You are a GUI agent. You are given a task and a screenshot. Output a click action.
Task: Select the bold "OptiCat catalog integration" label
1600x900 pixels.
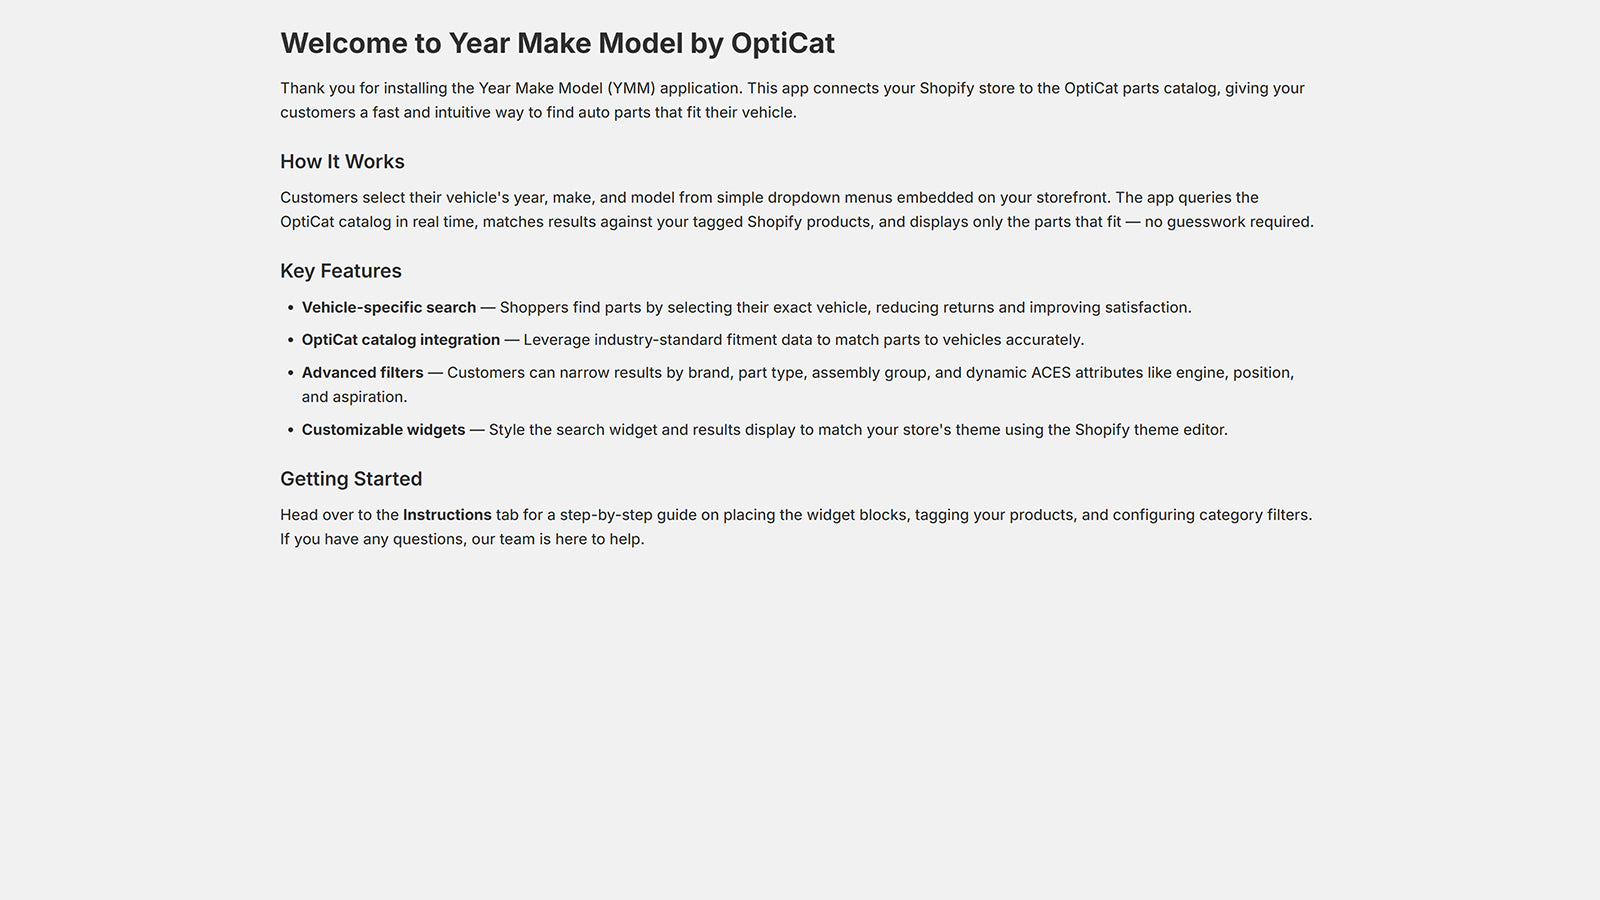(x=401, y=340)
